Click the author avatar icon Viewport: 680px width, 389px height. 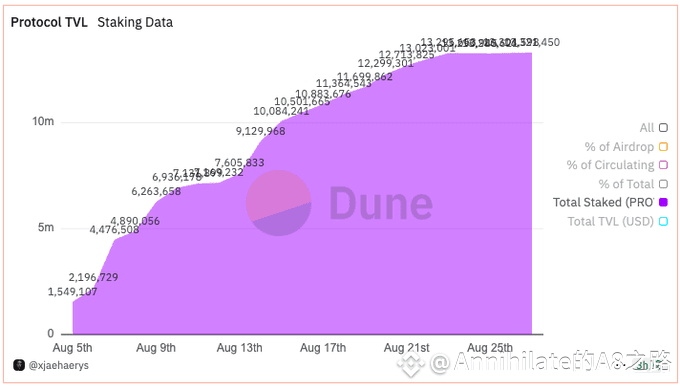19,365
